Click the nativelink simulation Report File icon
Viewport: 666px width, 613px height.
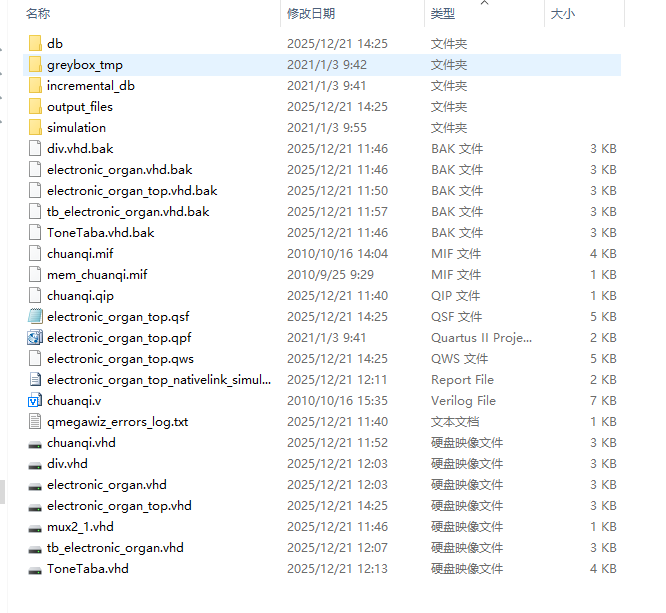click(35, 379)
